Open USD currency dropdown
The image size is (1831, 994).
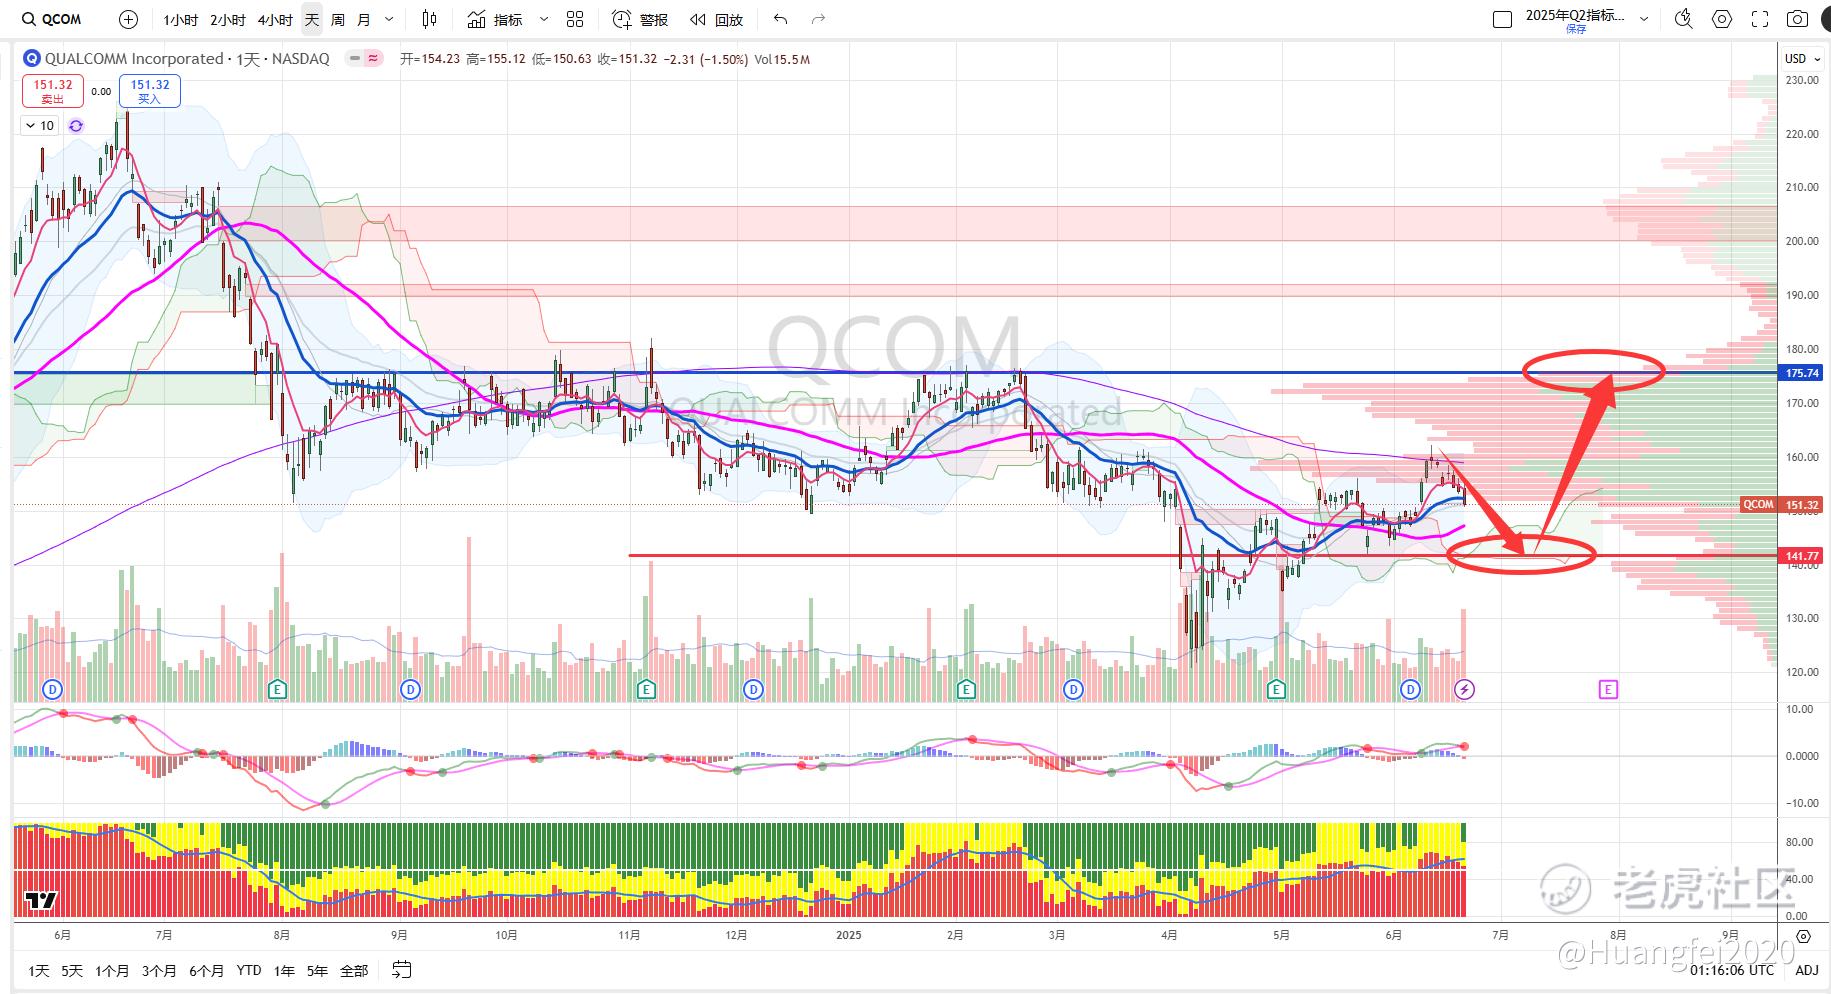[x=1803, y=59]
